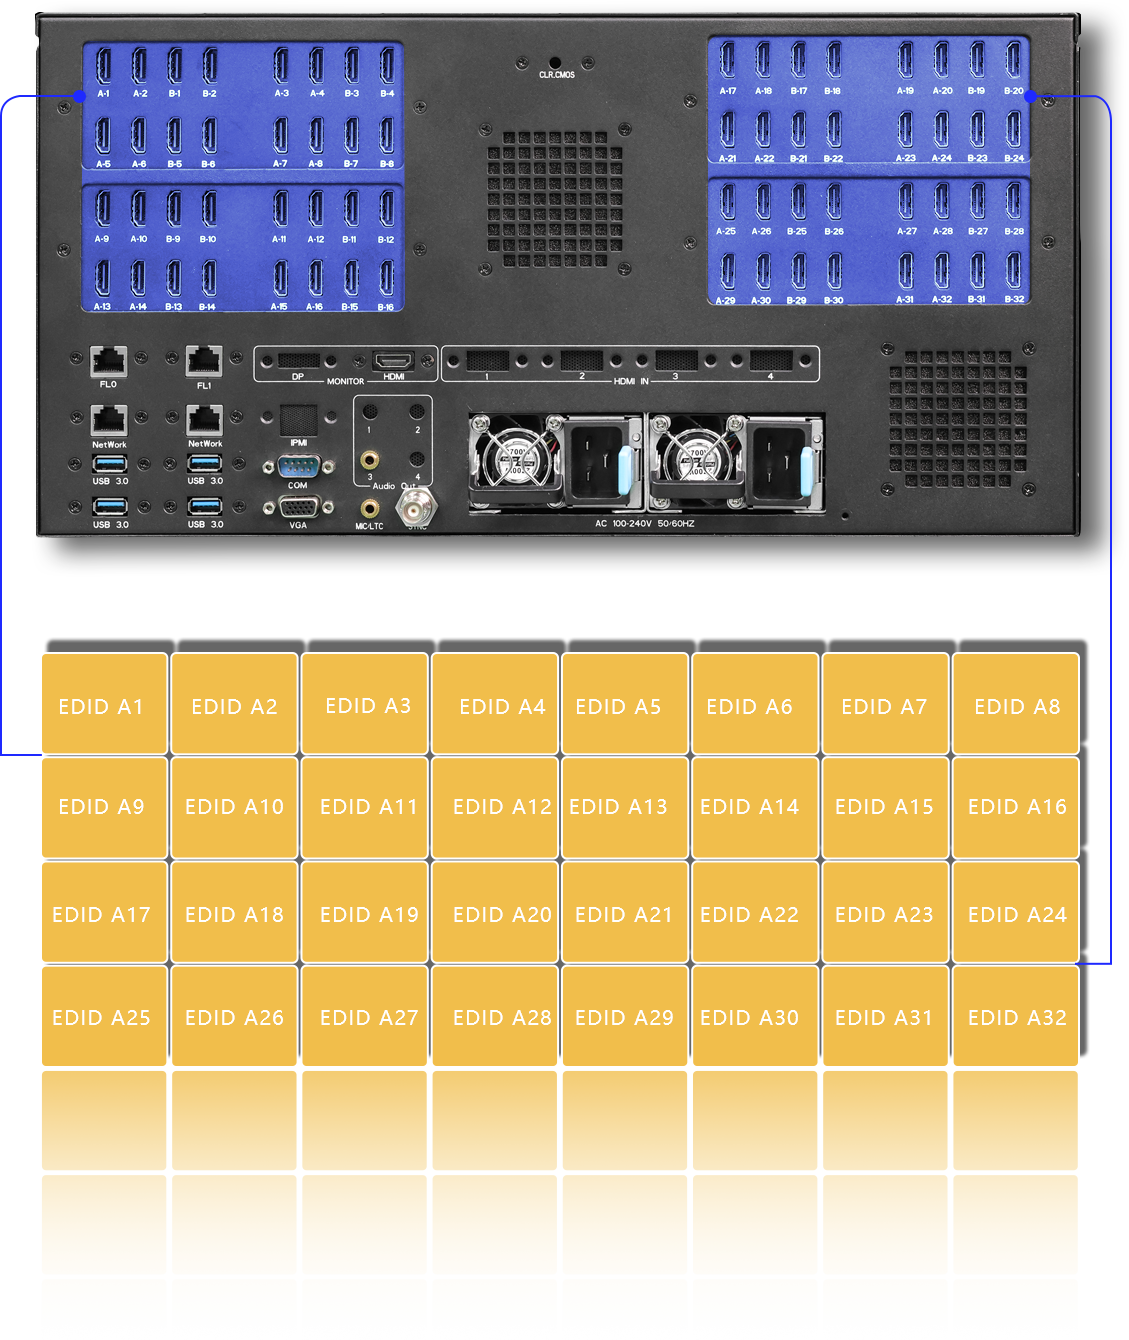The width and height of the screenshot is (1129, 1340).
Task: Click the central square ventilation grille
Action: click(554, 199)
